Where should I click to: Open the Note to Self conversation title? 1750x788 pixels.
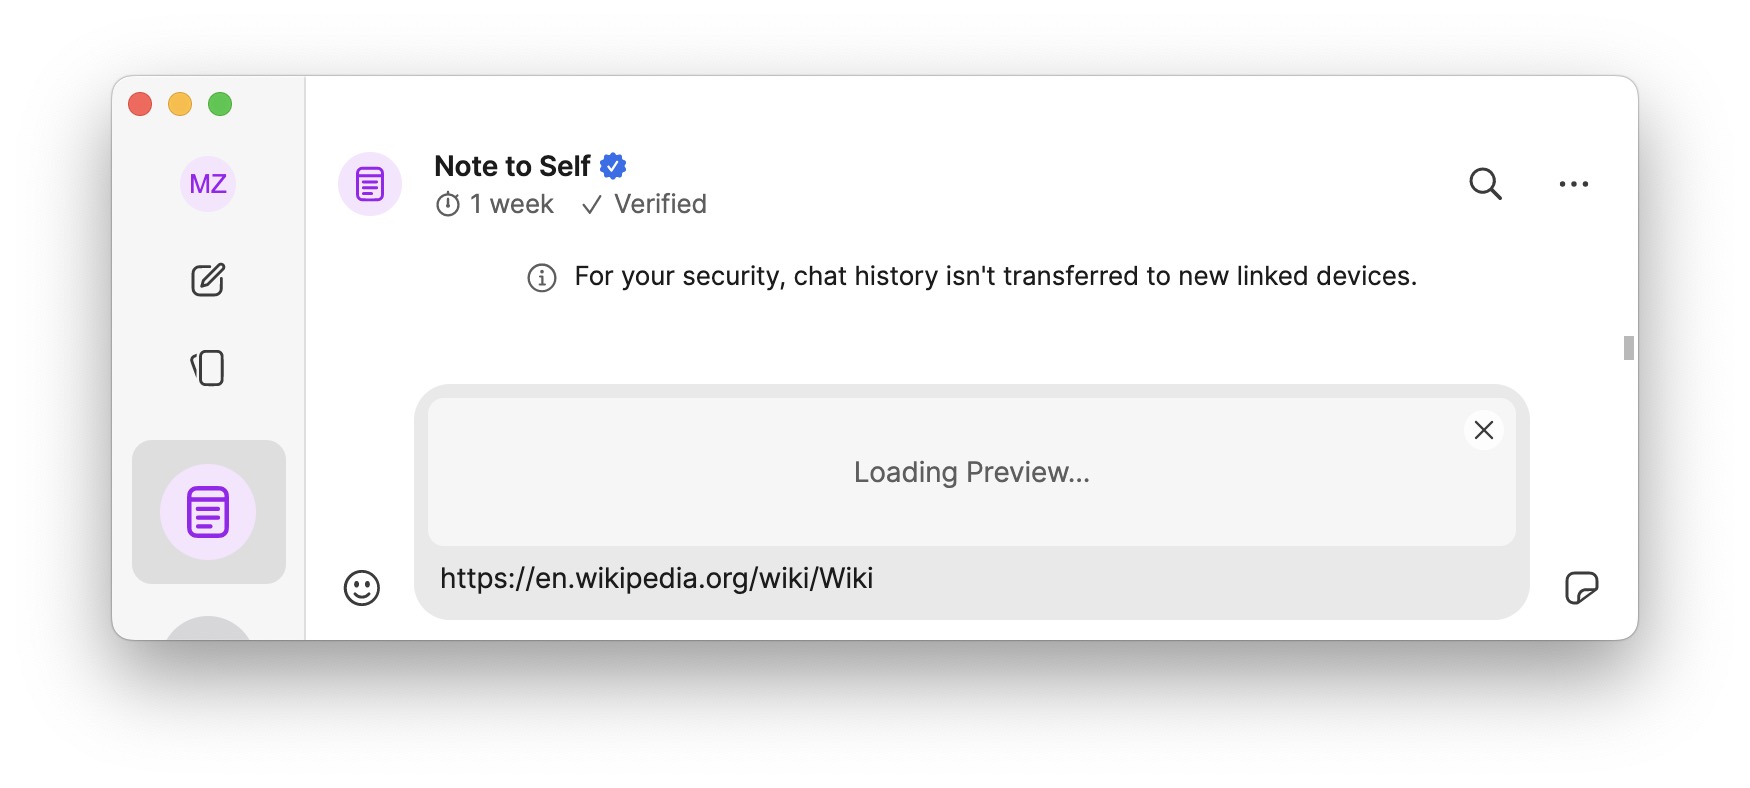coord(512,166)
